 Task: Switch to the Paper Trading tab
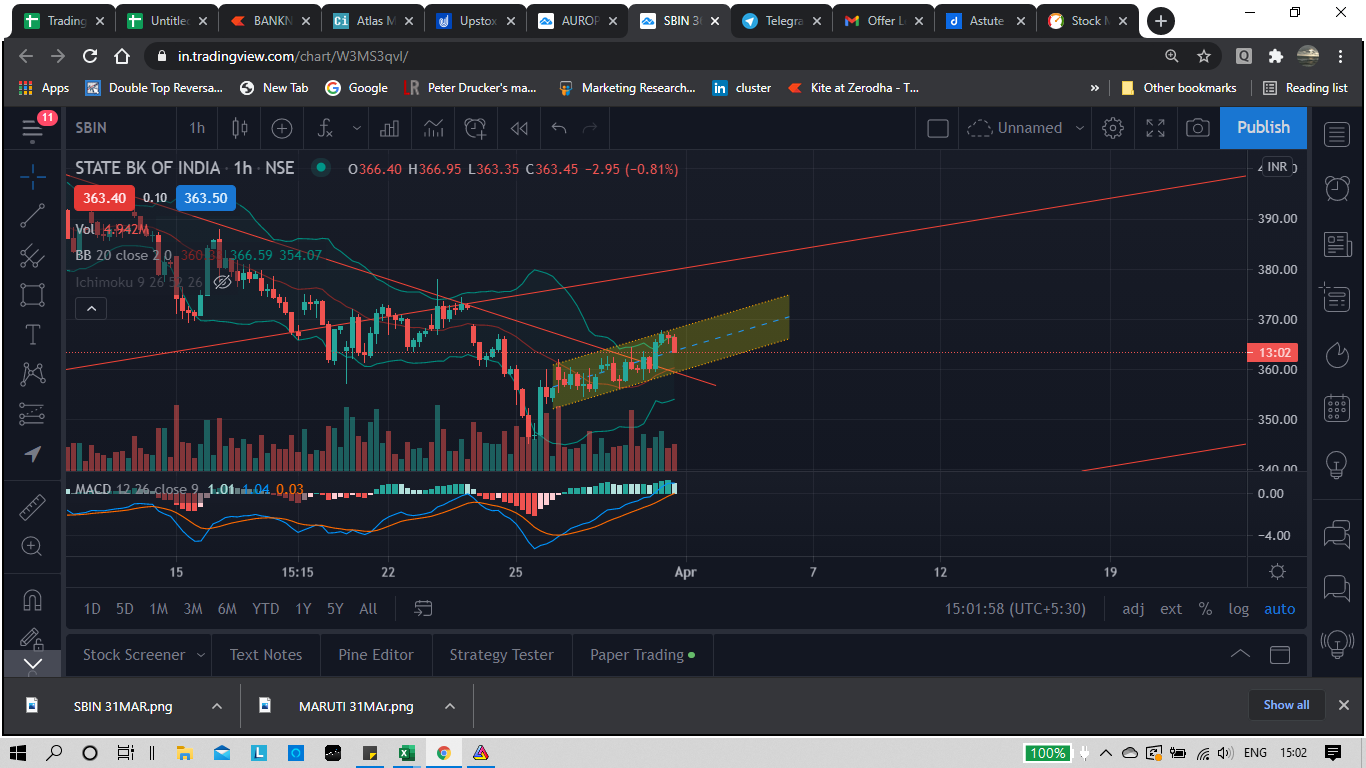[642, 655]
